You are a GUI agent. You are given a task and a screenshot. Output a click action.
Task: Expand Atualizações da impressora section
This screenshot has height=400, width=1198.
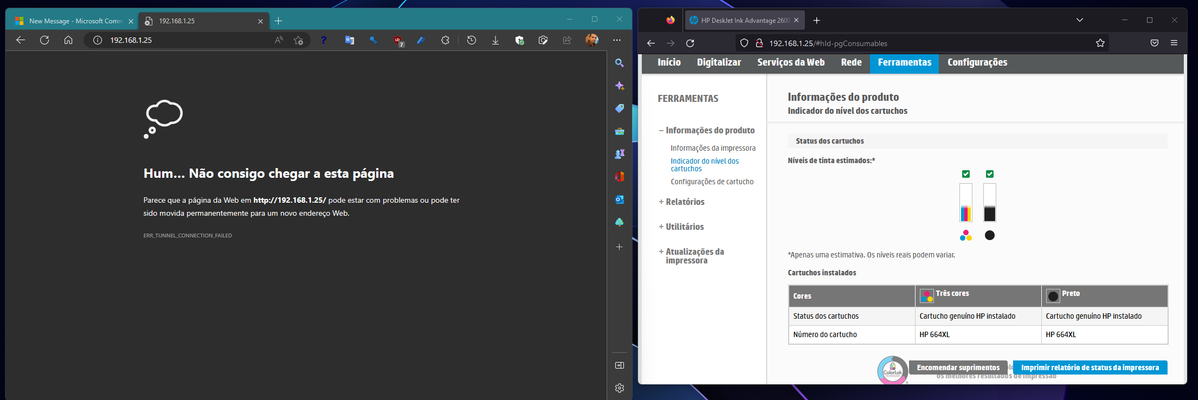(691, 256)
